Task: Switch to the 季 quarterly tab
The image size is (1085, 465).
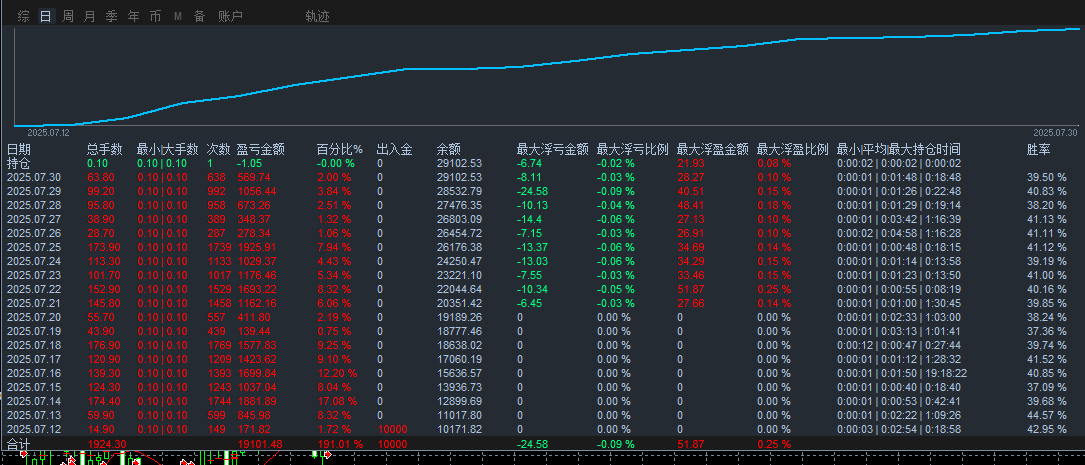Action: coord(111,16)
